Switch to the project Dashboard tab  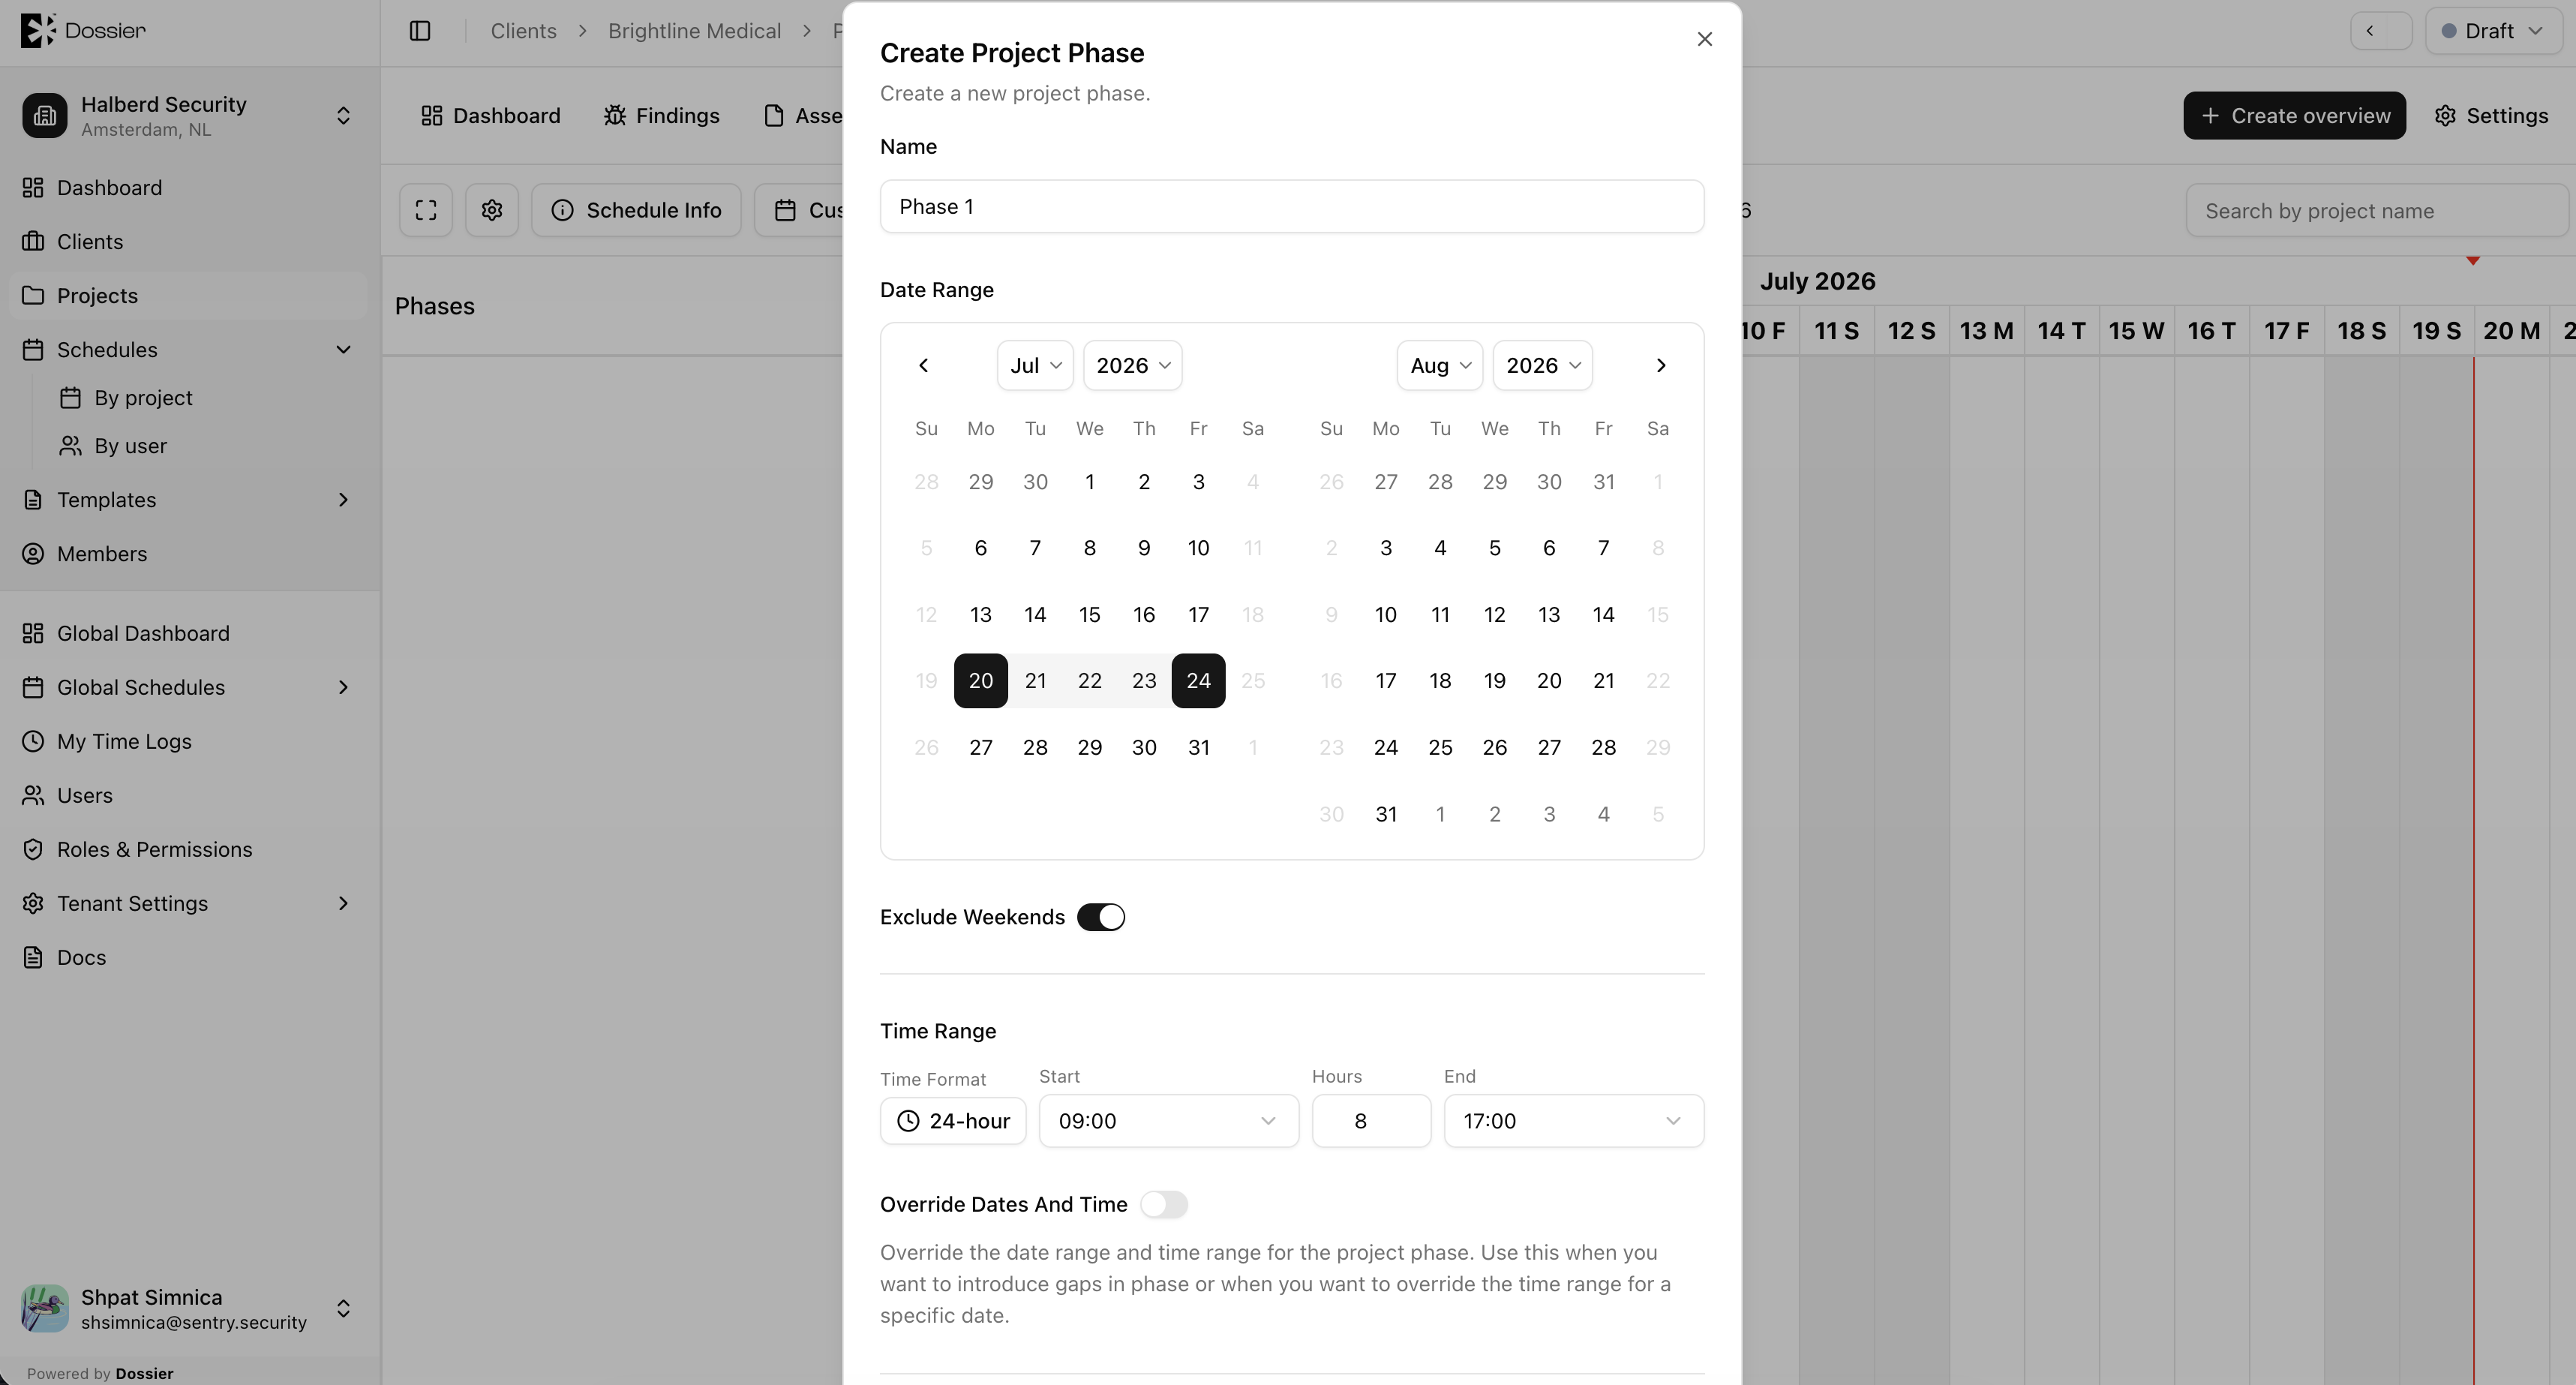click(x=490, y=116)
